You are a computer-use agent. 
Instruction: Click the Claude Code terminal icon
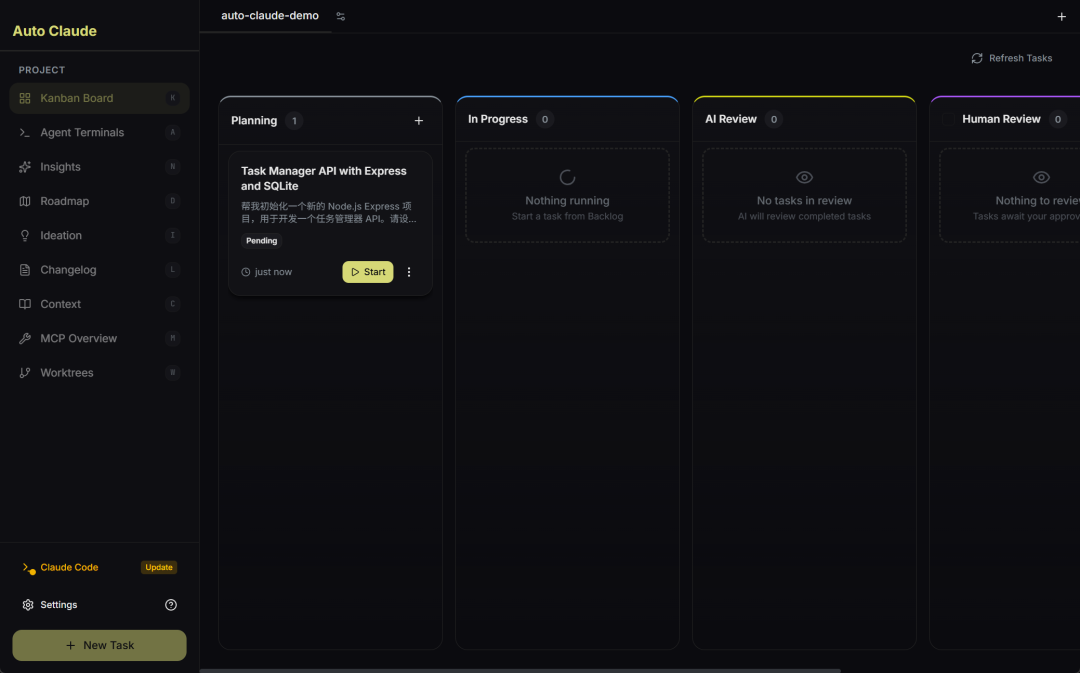tap(28, 568)
